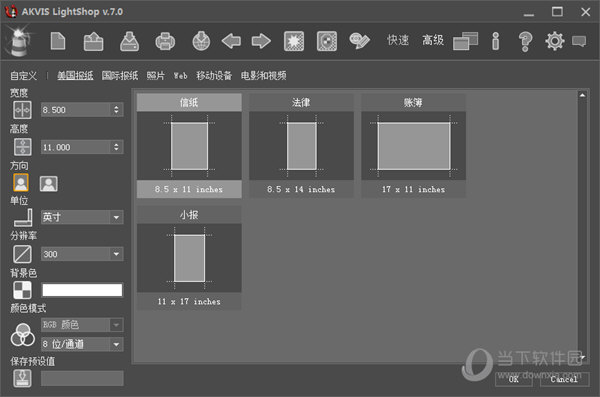Select the light effect burst tool icon
The height and width of the screenshot is (397, 600).
(x=294, y=41)
